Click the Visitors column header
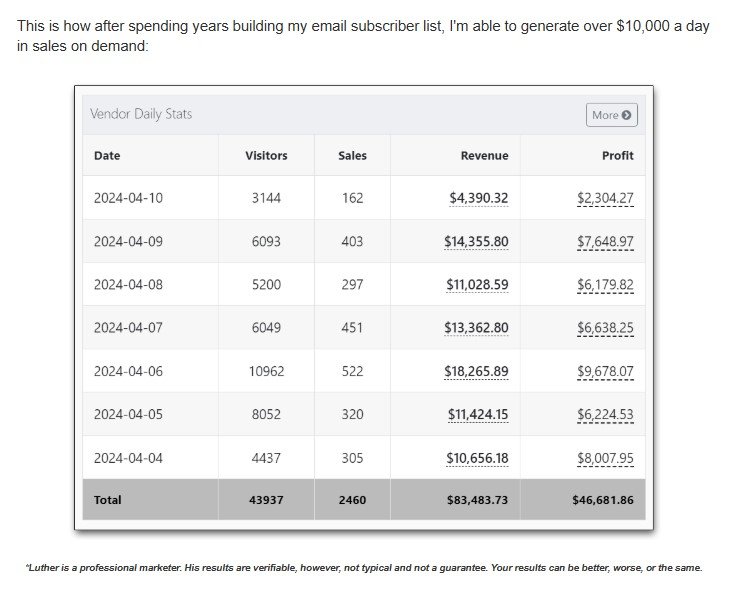 [x=266, y=156]
